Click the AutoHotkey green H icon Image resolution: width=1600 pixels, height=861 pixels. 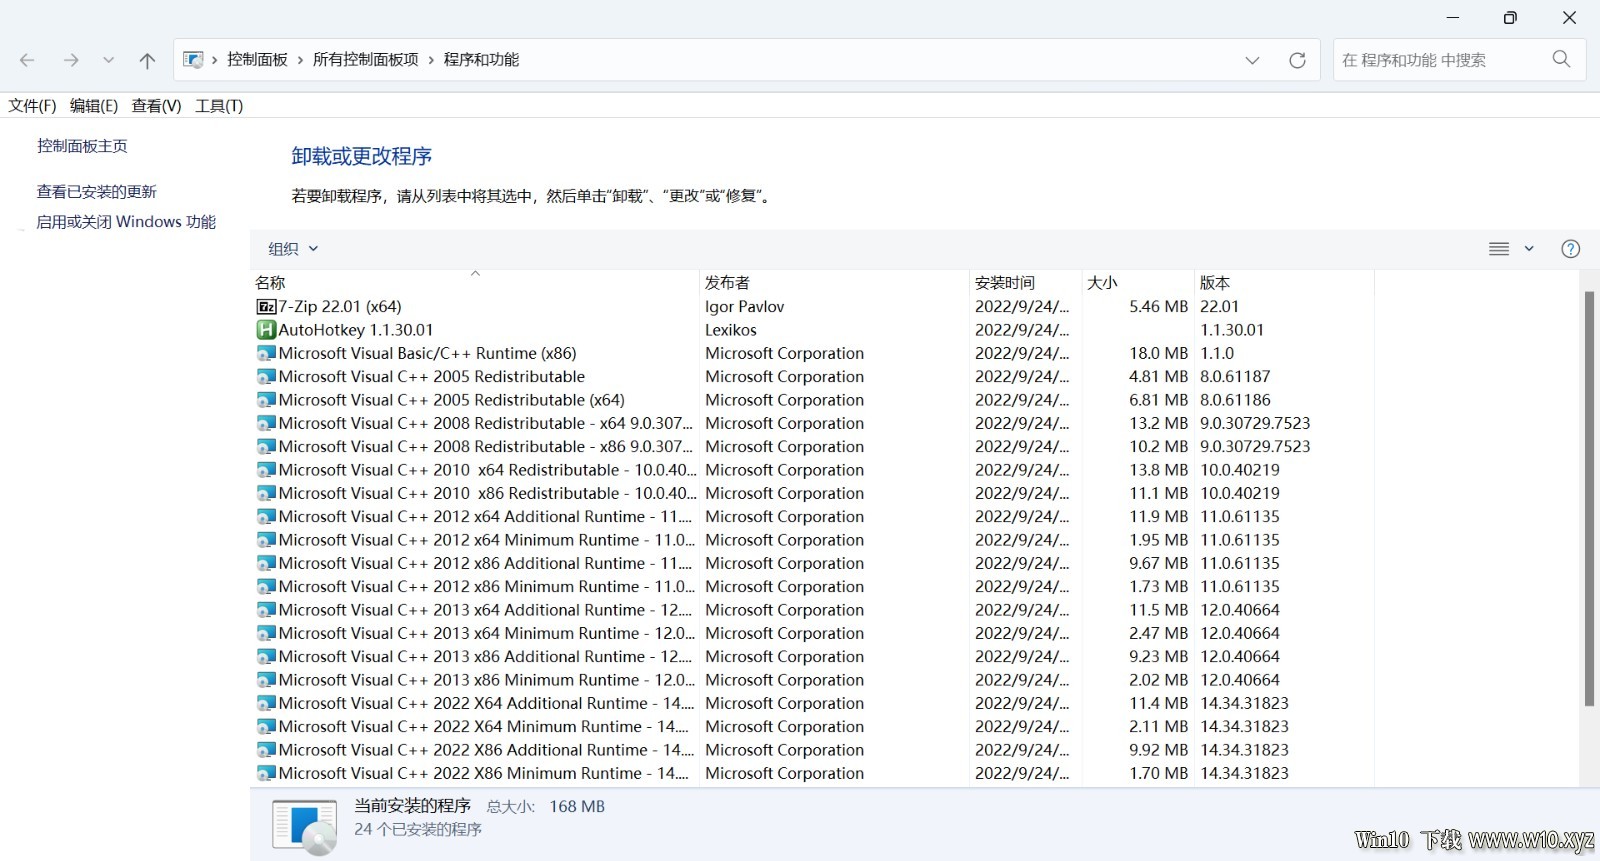[x=266, y=330]
